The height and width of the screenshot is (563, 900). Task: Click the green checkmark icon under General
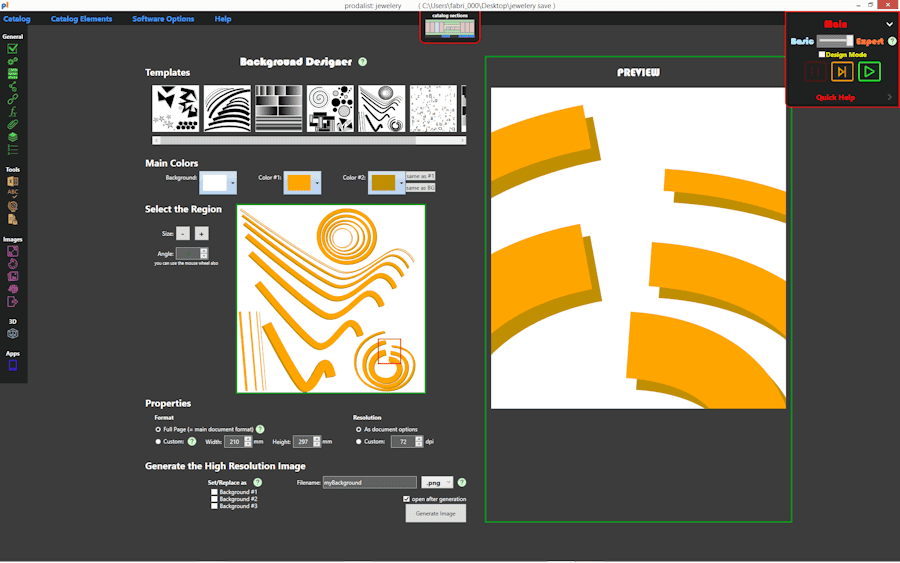13,49
